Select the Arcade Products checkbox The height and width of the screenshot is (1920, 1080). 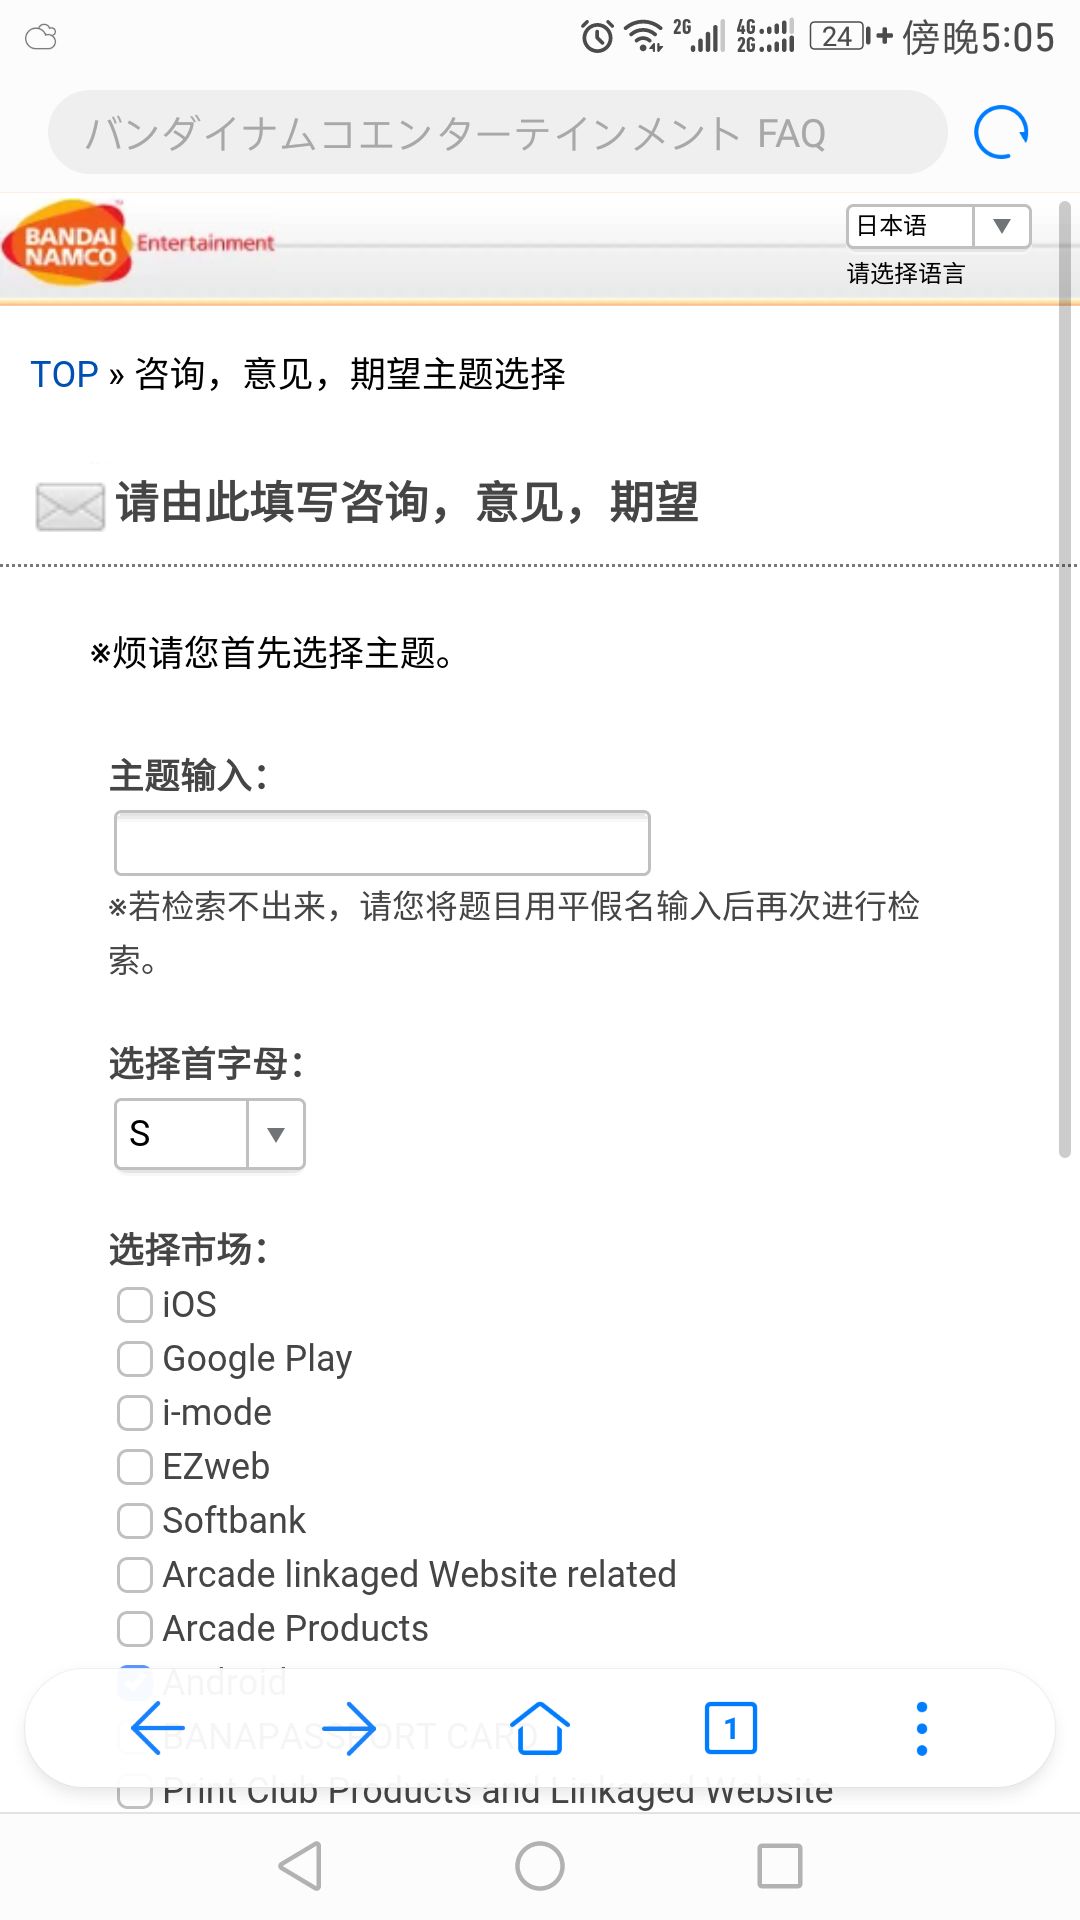135,1629
